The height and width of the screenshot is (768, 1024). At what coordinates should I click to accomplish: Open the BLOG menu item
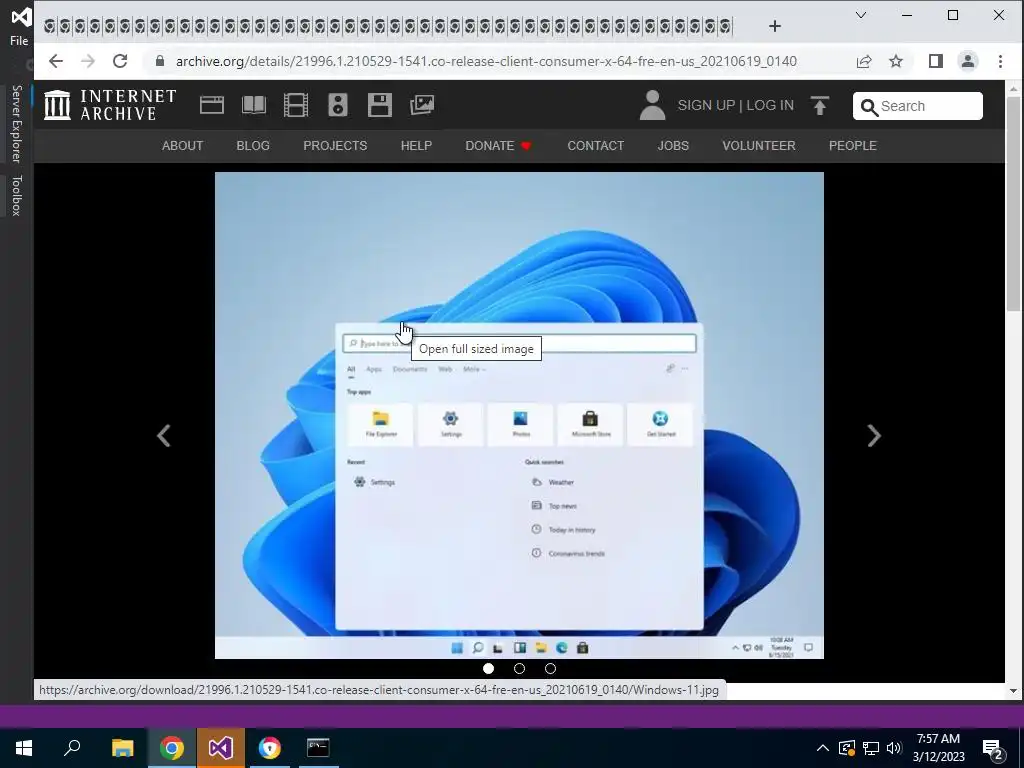point(253,146)
